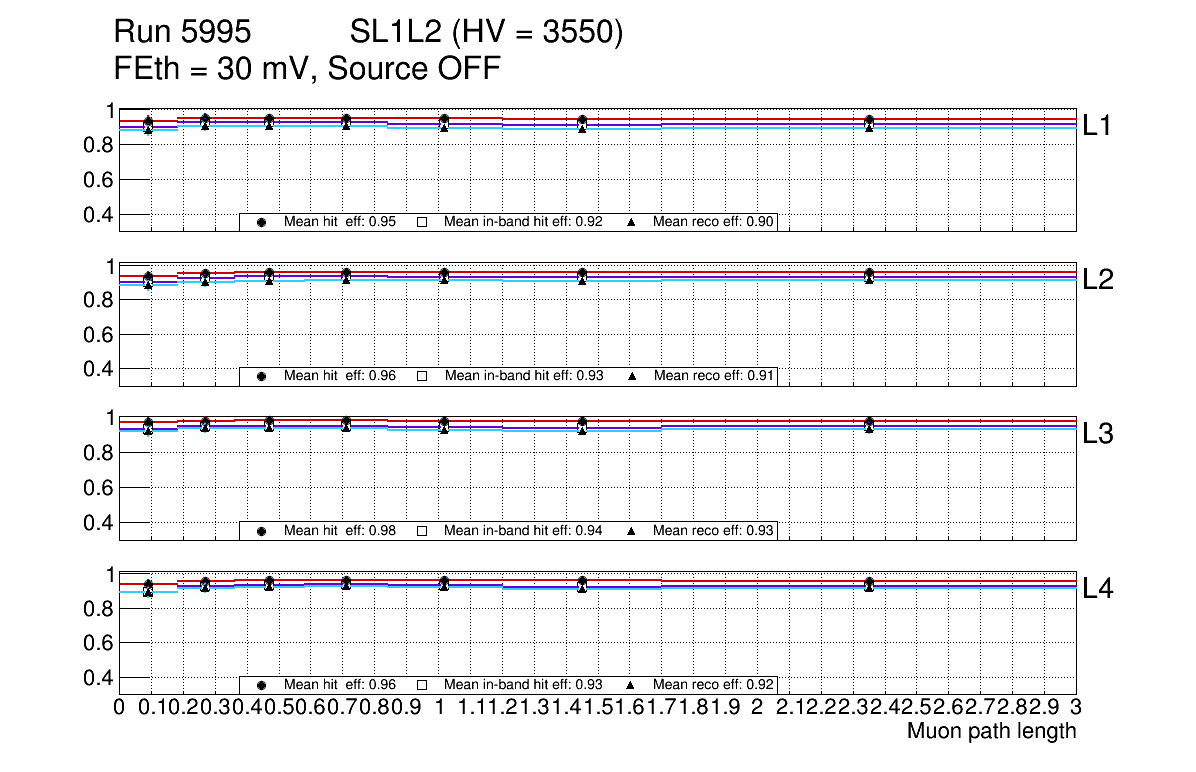The height and width of the screenshot is (772, 1196).
Task: Click the triangle marker in L2 legend
Action: (631, 376)
